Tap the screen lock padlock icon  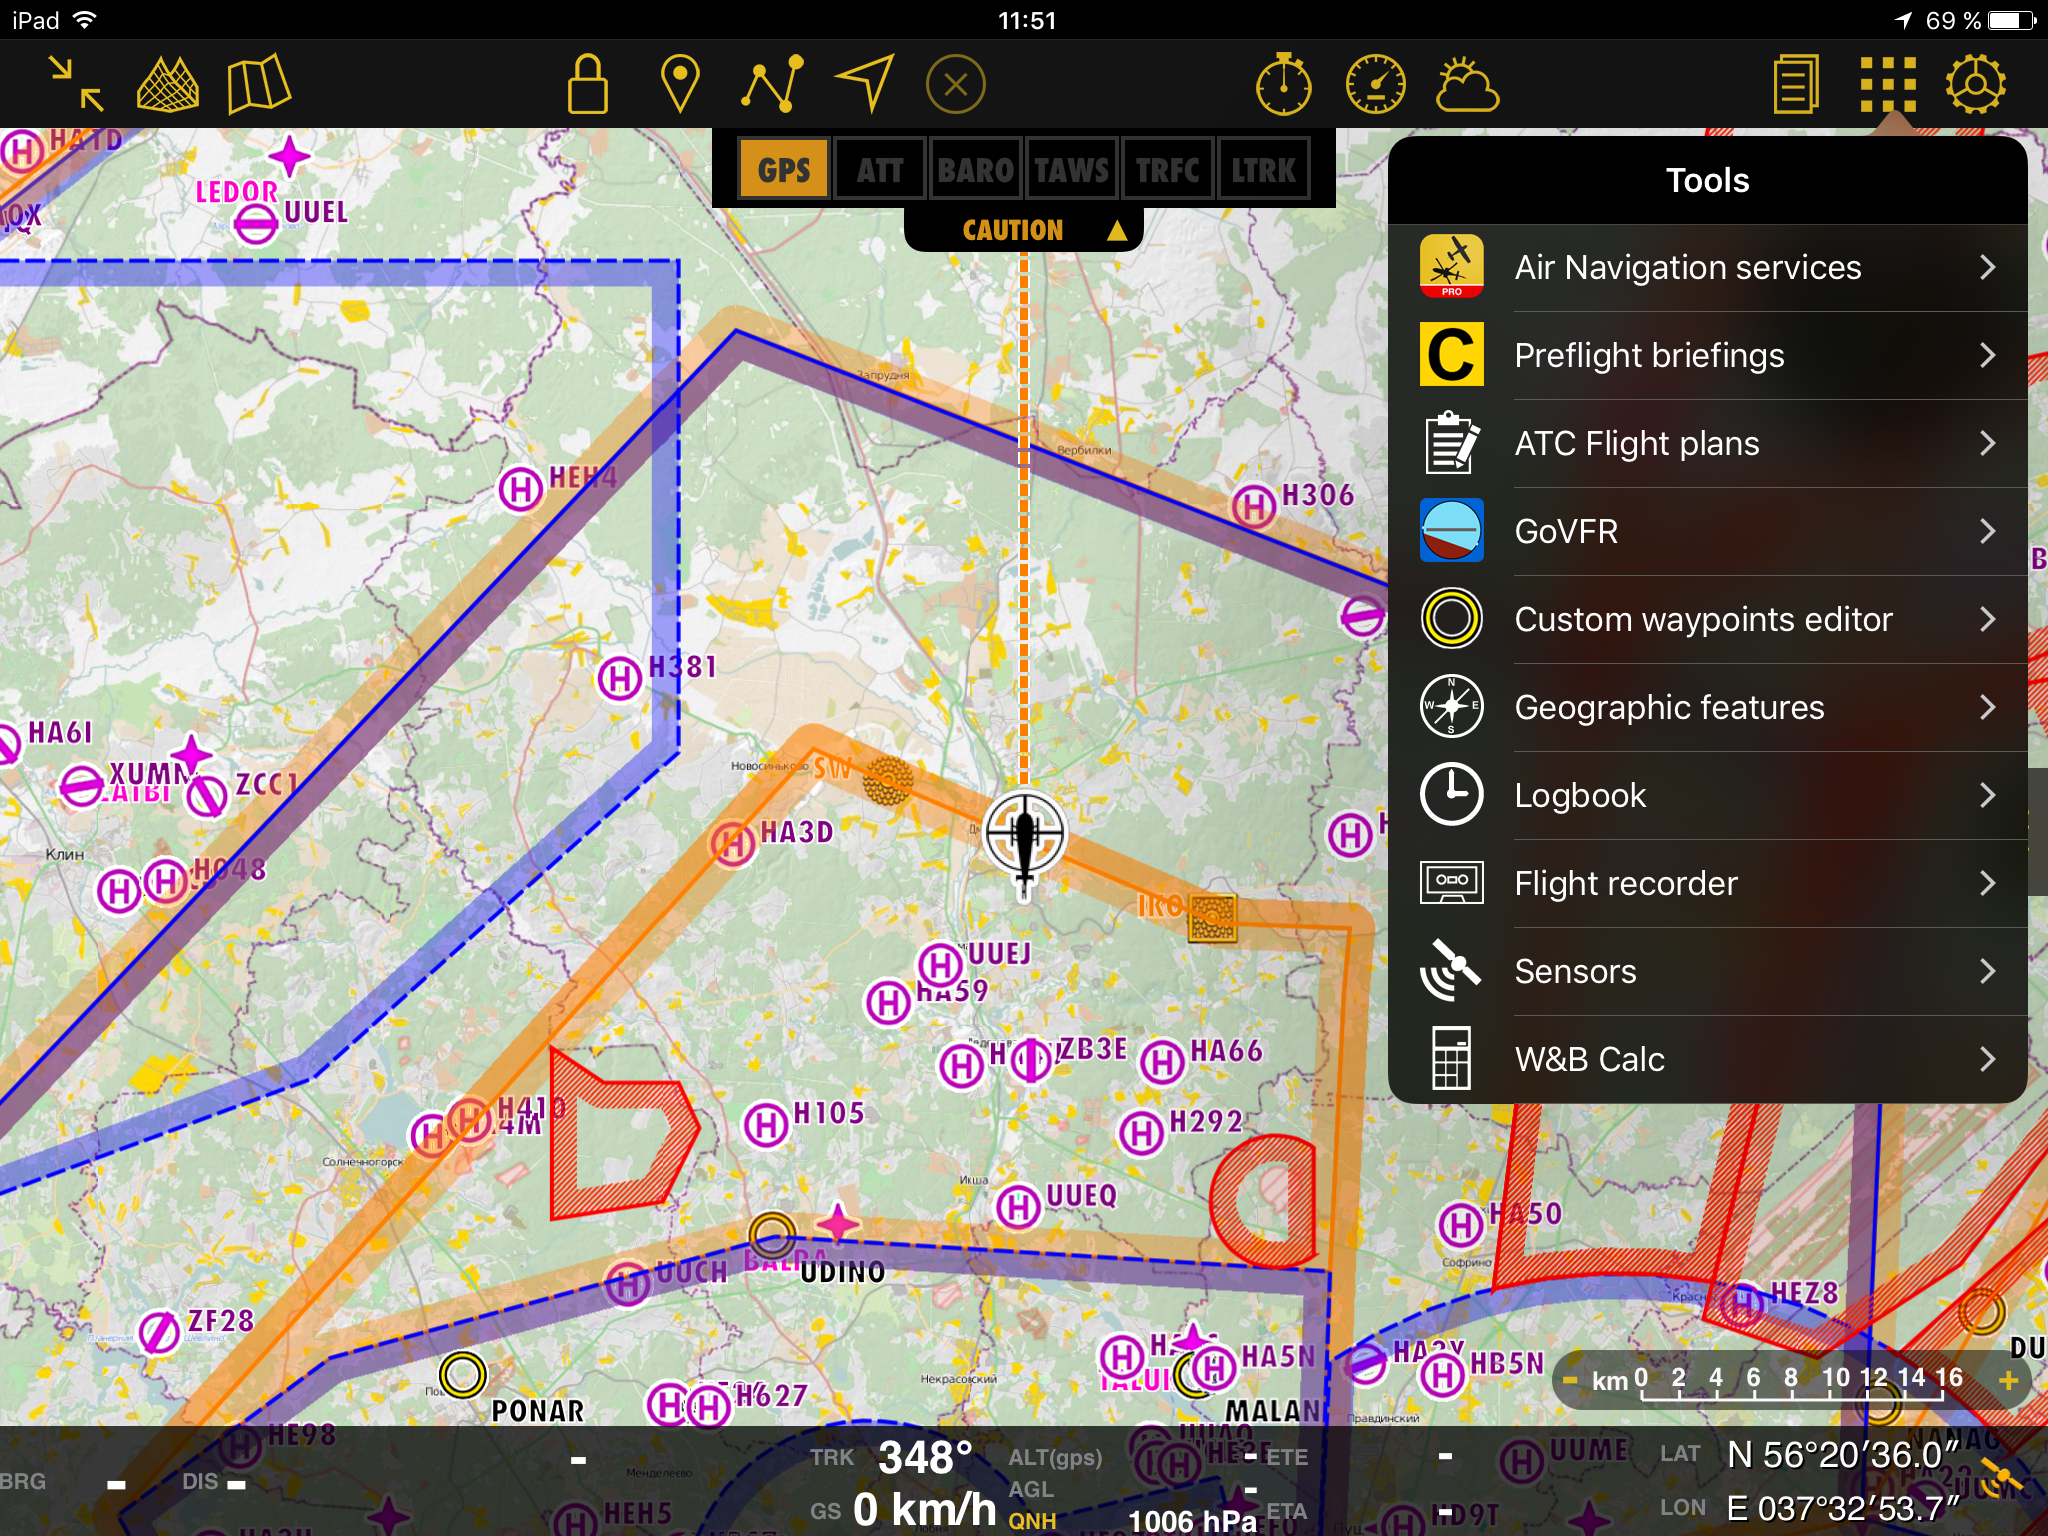tap(587, 84)
